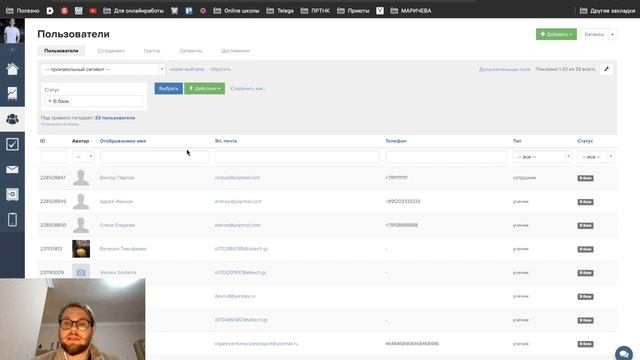
Task: Select the users group icon in the sidebar
Action: point(12,119)
